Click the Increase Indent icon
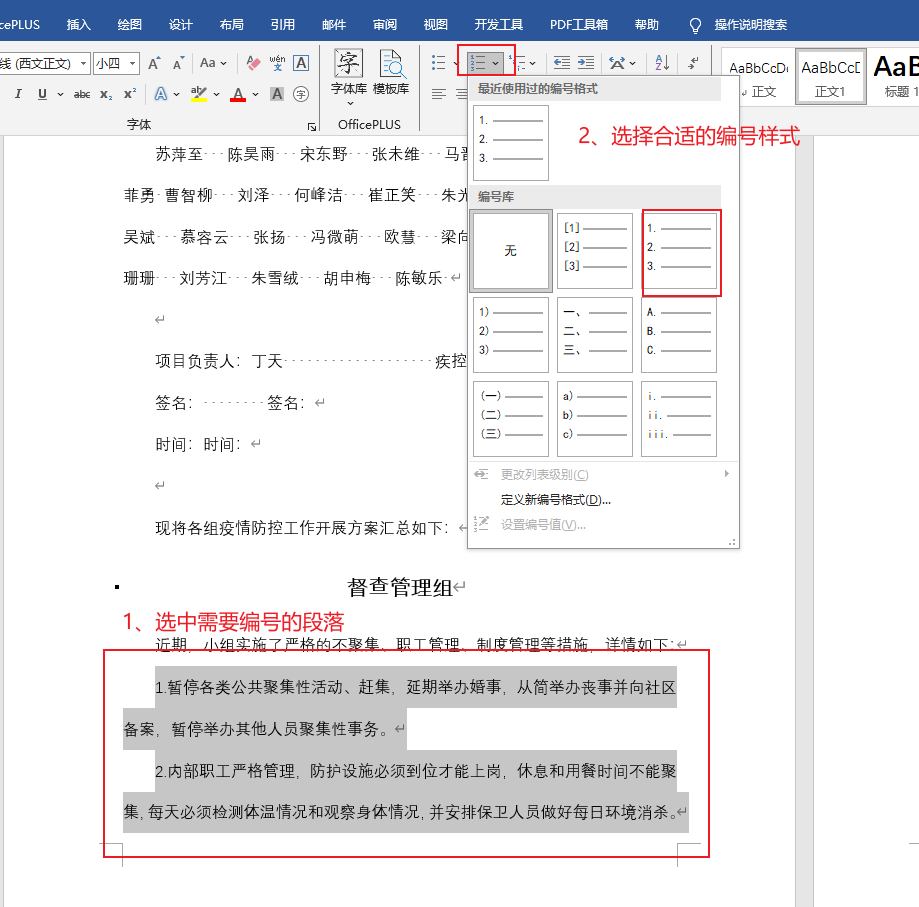919x907 pixels. (x=586, y=63)
